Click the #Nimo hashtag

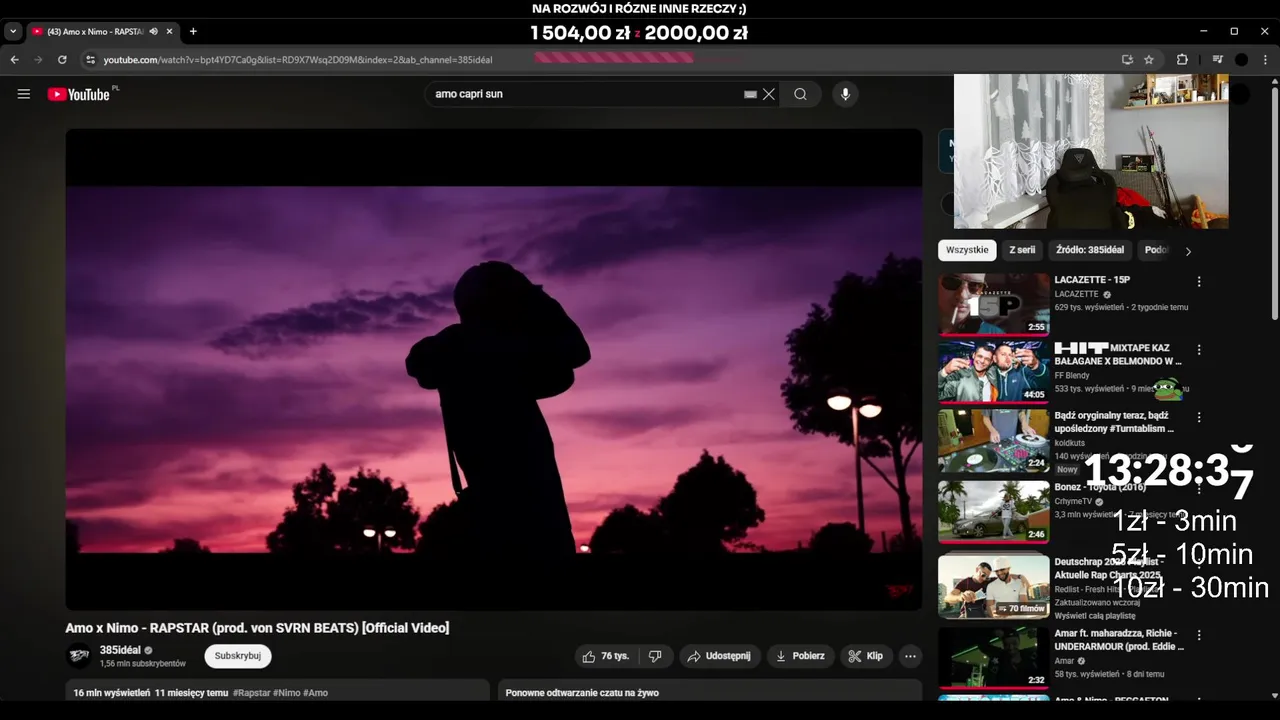[x=286, y=693]
